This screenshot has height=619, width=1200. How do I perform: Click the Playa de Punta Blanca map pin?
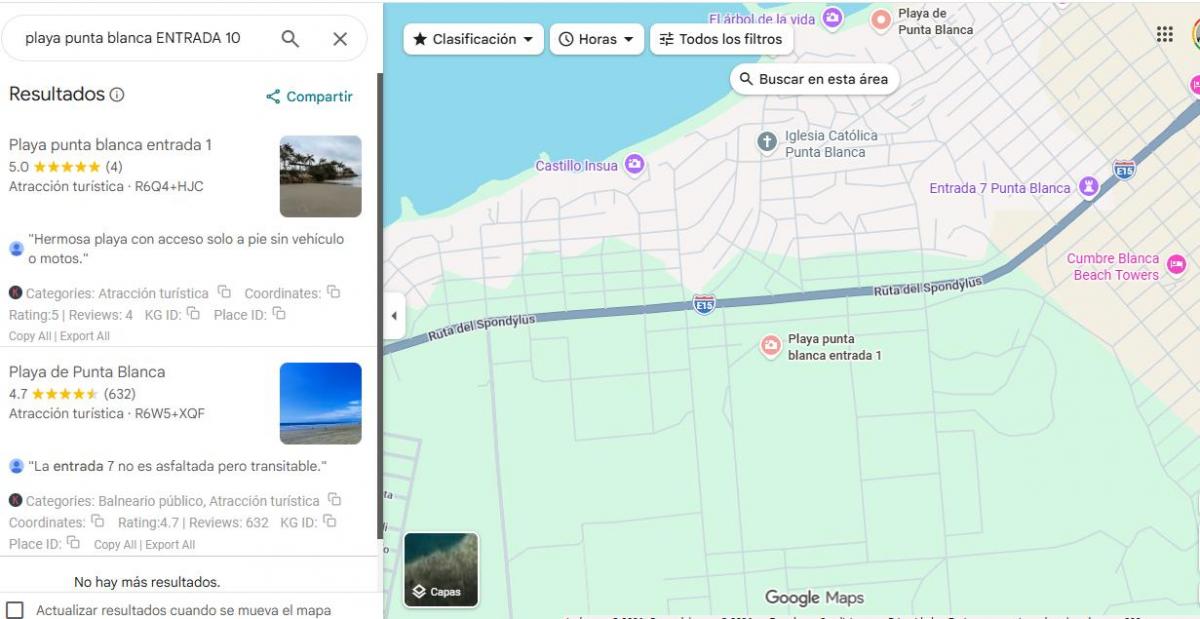coord(881,20)
